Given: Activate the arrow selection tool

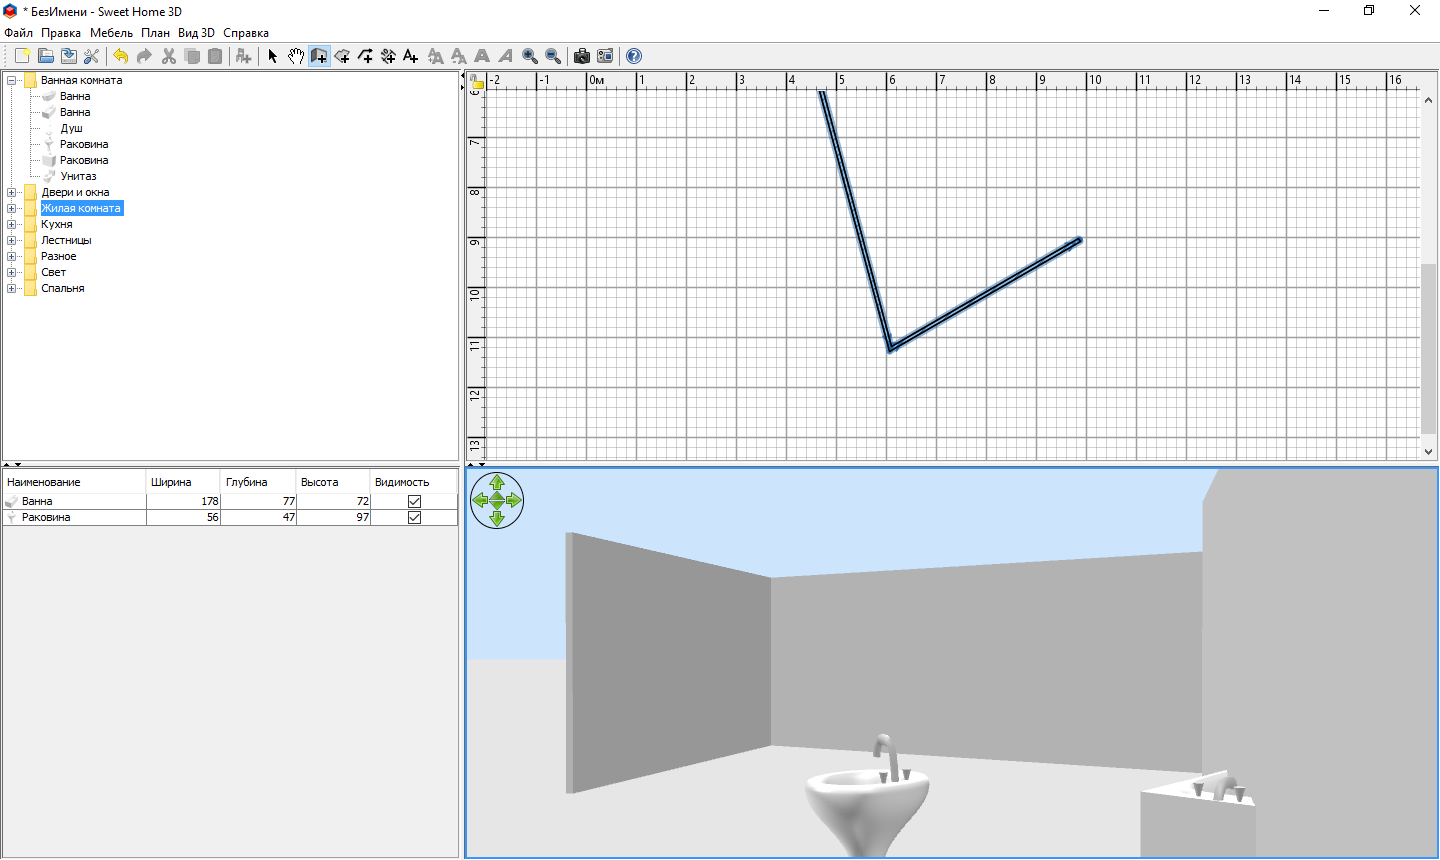Looking at the screenshot, I should 273,56.
